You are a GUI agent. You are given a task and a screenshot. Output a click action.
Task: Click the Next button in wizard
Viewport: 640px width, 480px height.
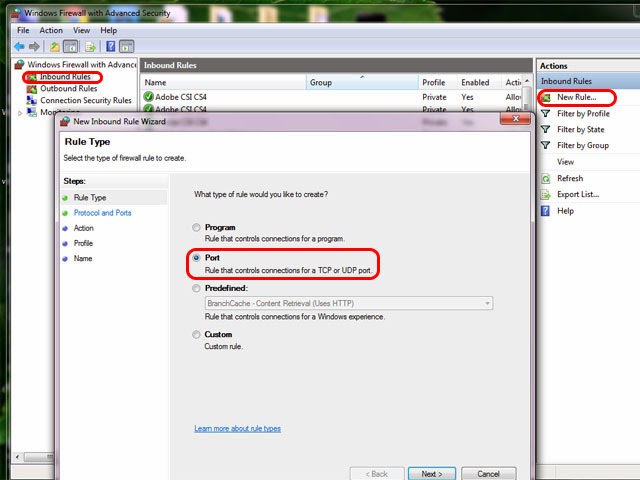click(432, 474)
